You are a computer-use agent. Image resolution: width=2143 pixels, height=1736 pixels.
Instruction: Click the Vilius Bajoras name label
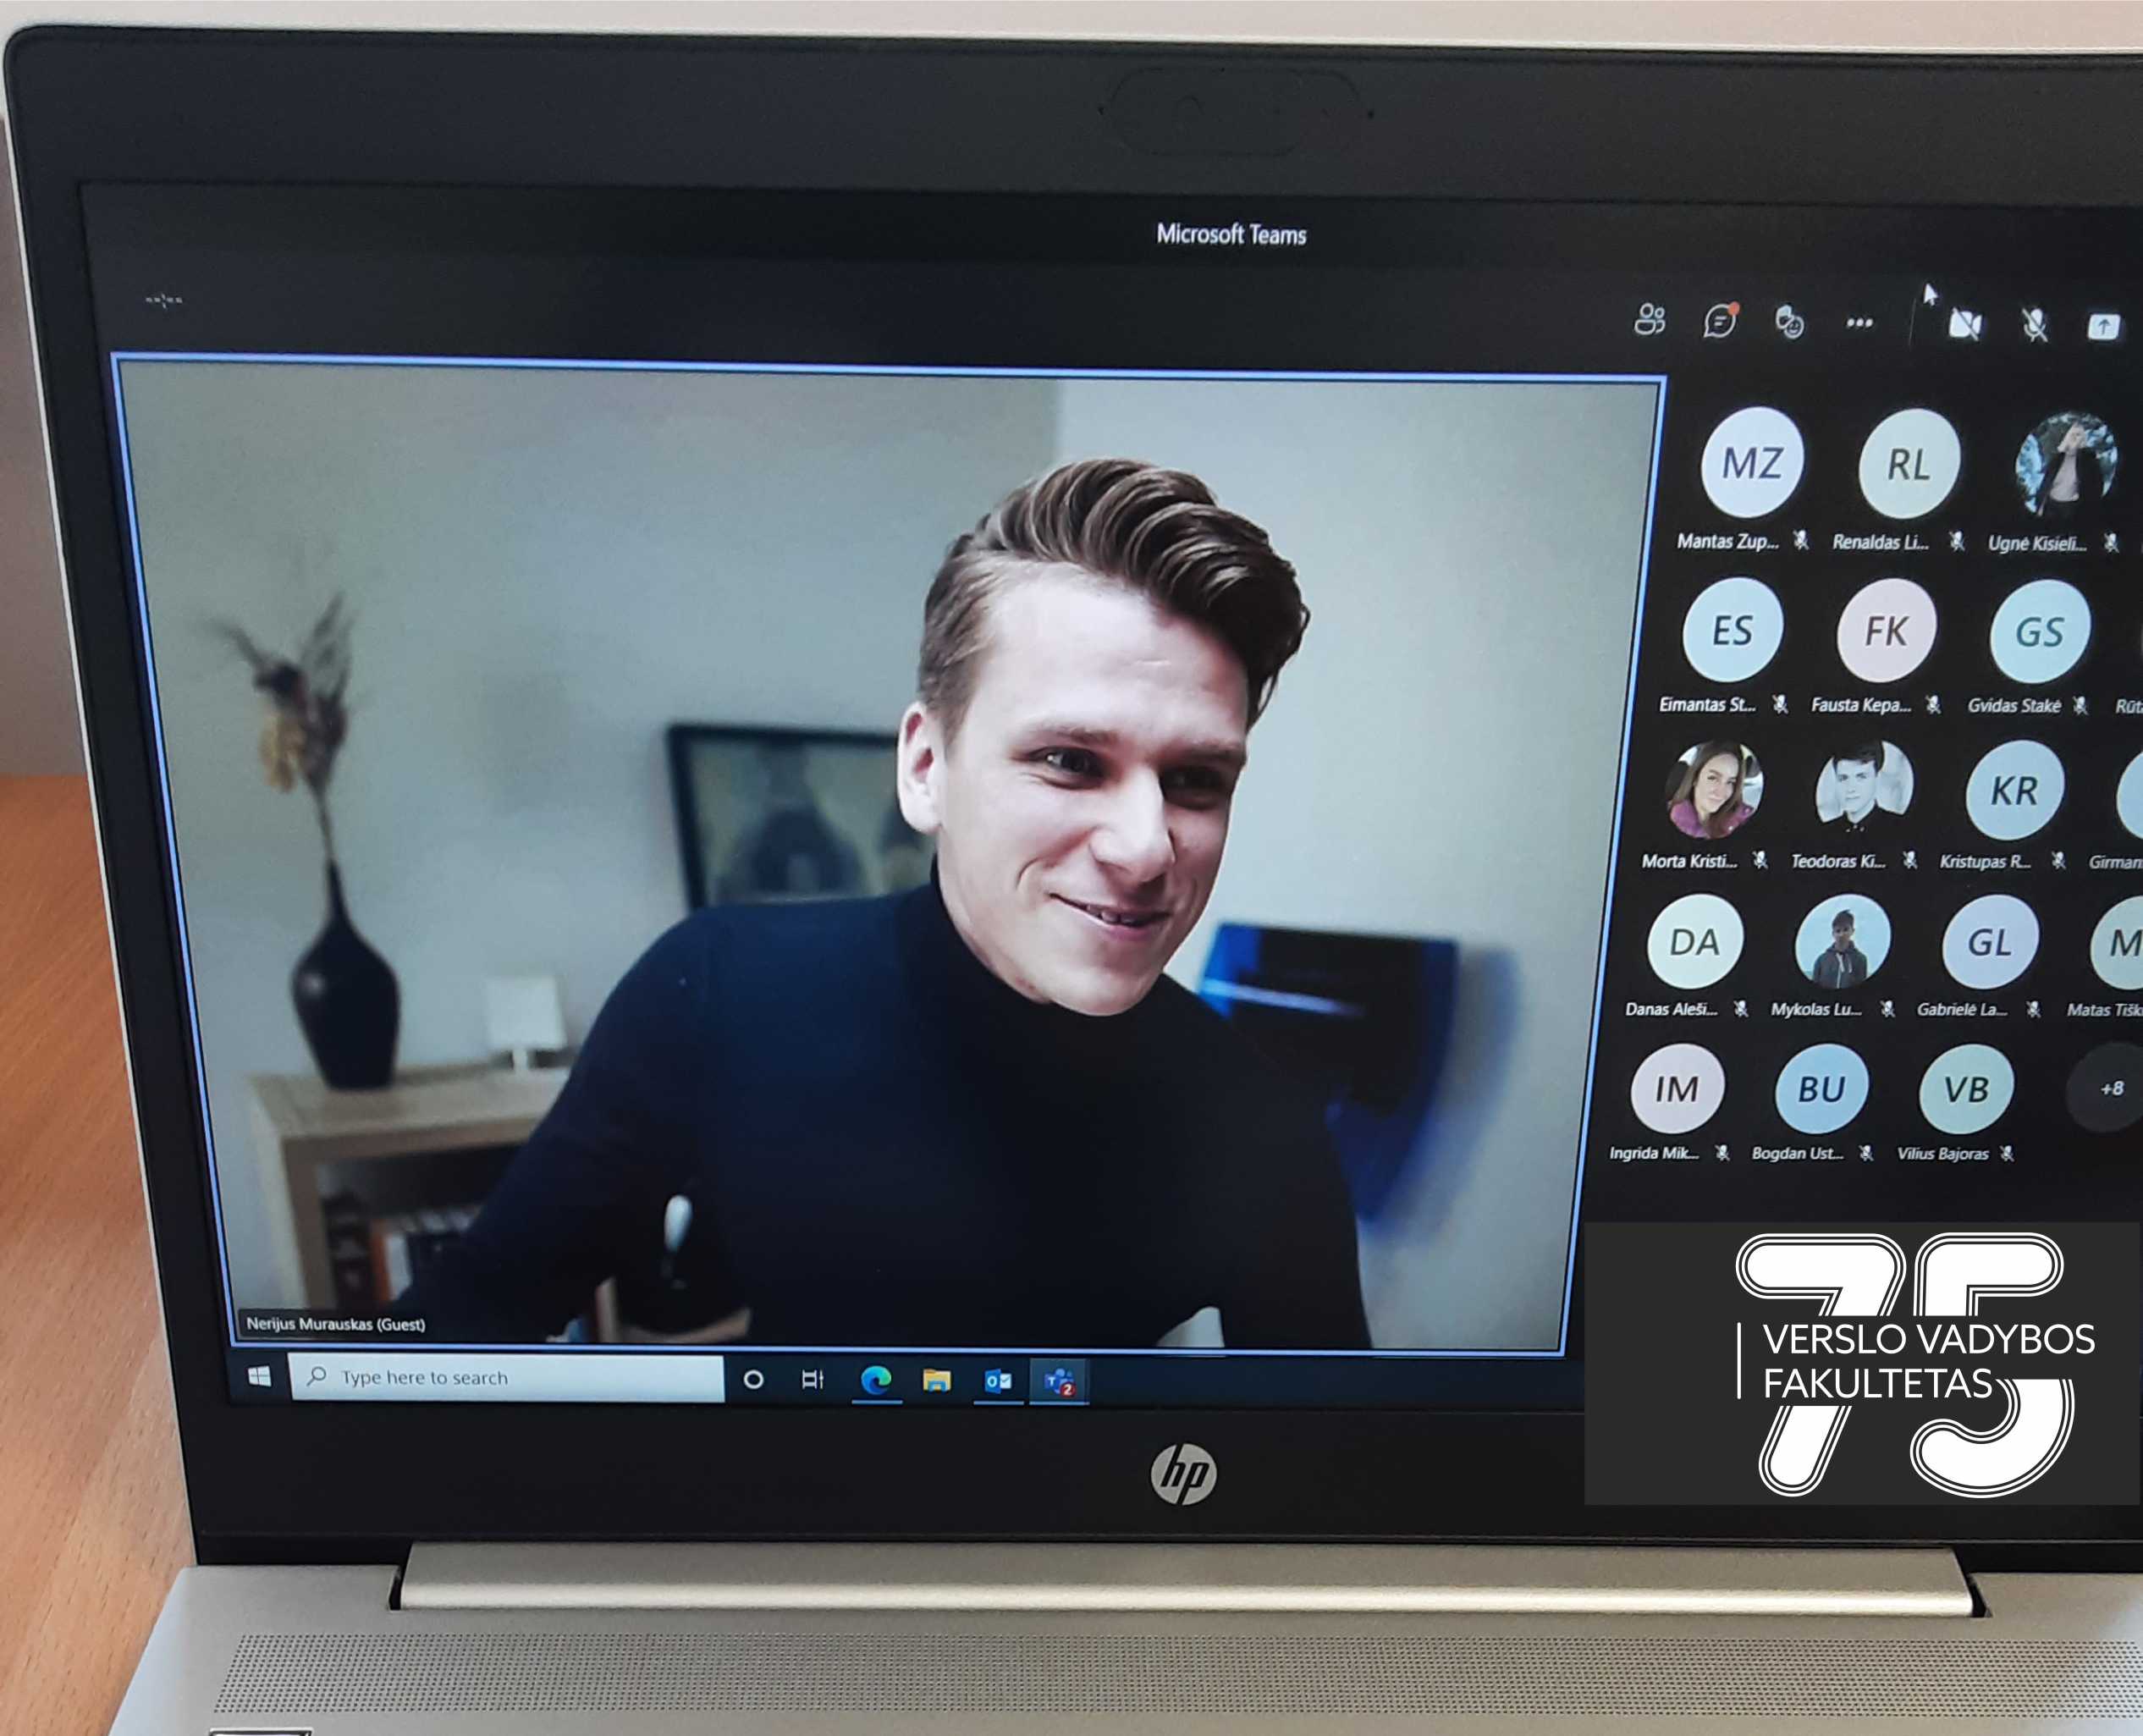click(x=1943, y=1153)
